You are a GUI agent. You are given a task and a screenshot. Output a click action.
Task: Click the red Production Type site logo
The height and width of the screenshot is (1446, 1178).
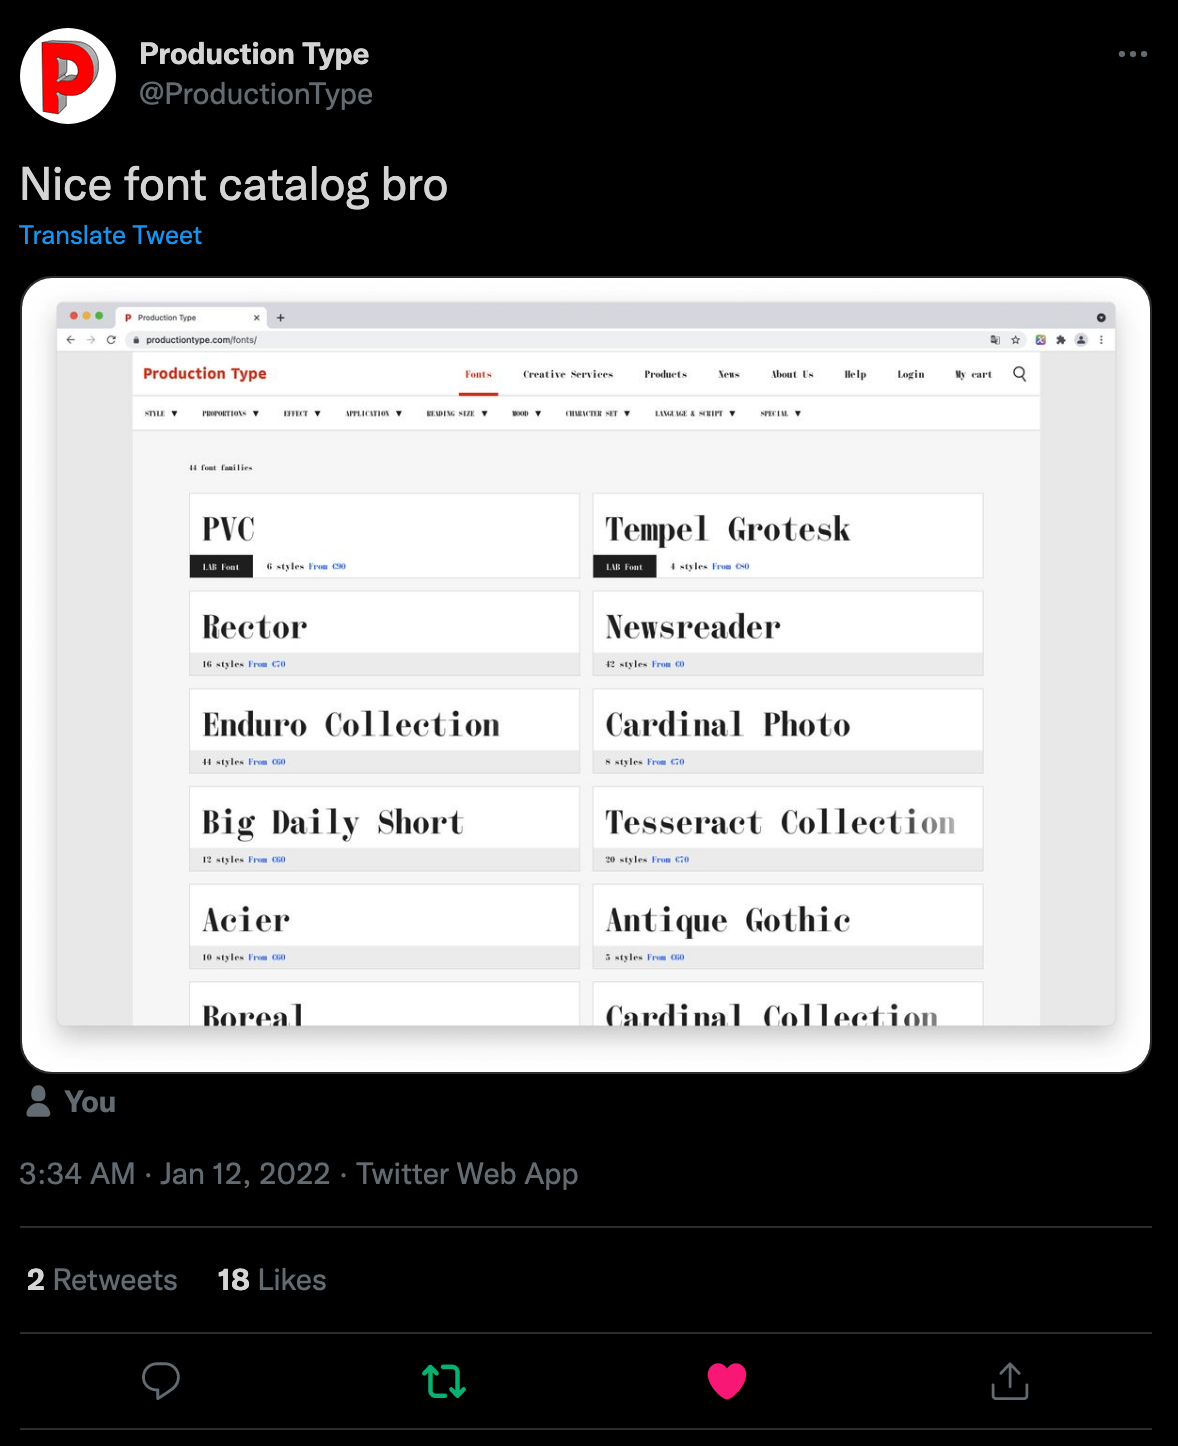click(x=205, y=374)
